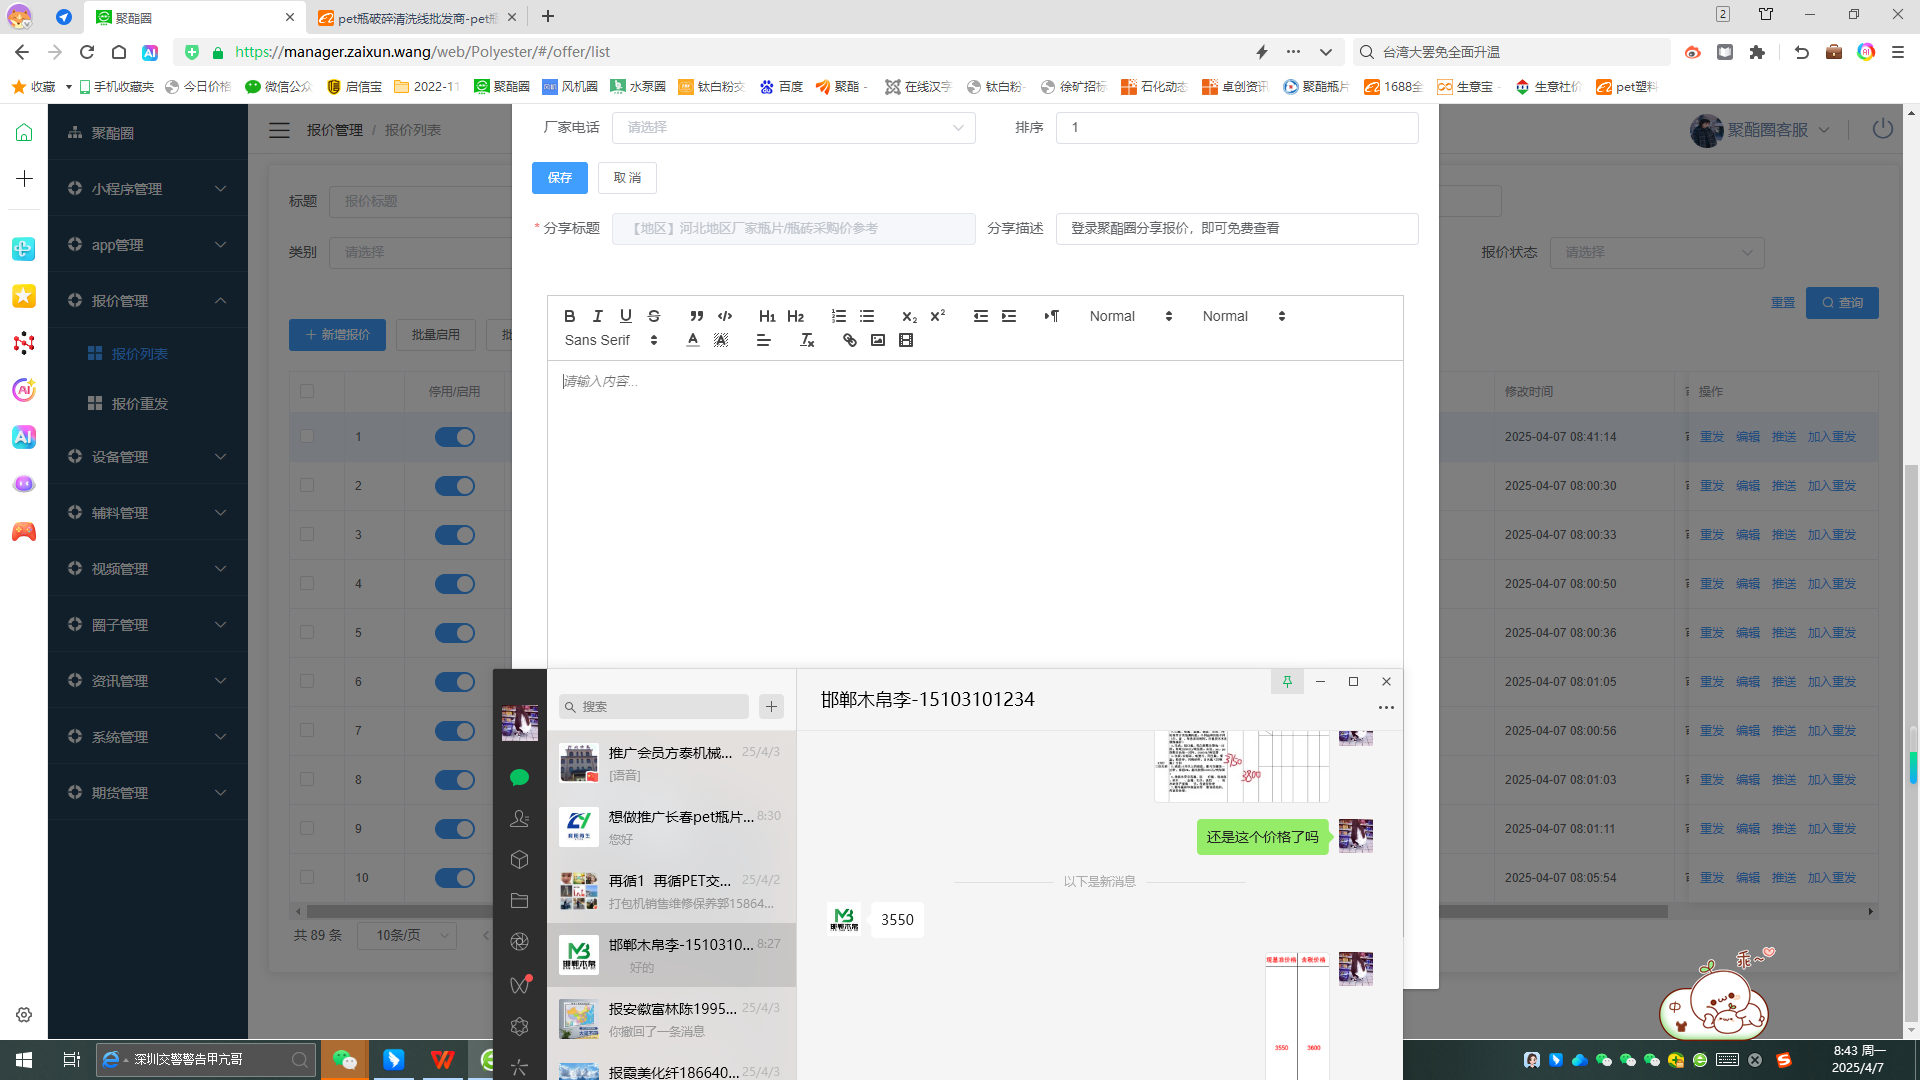Click the insert video icon
Screen dimensions: 1920x1080
906,341
